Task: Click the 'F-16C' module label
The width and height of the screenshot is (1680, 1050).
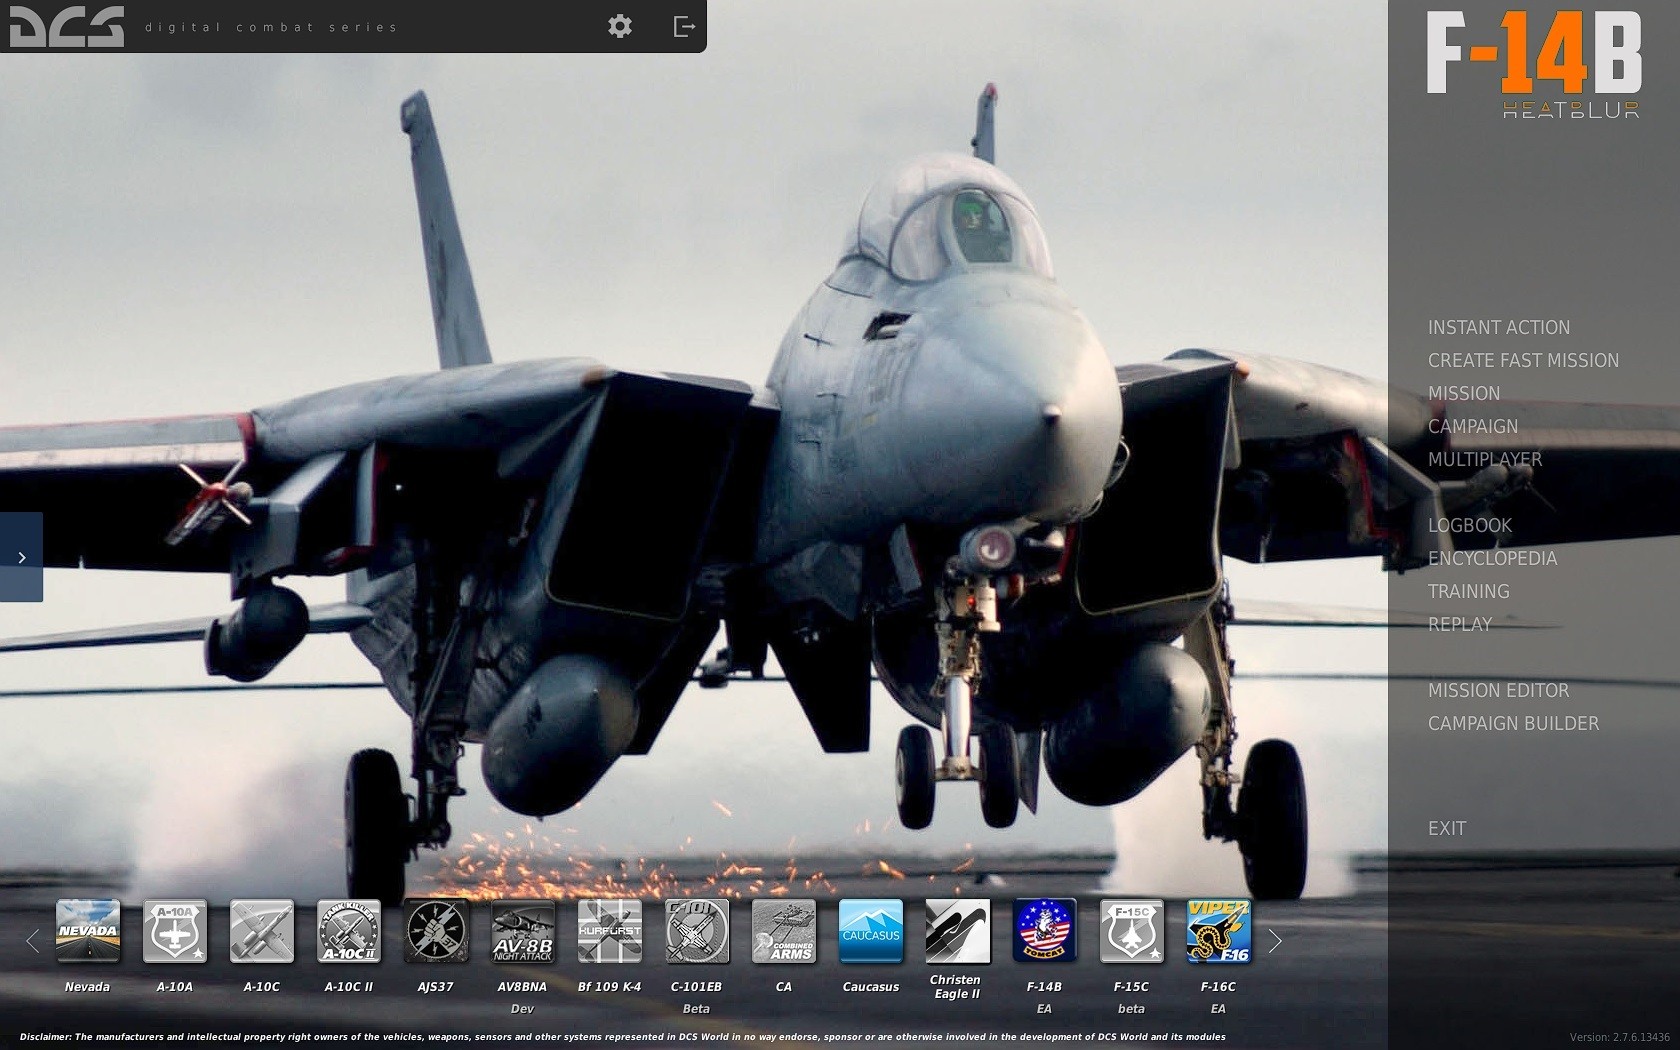Action: pyautogui.click(x=1218, y=987)
